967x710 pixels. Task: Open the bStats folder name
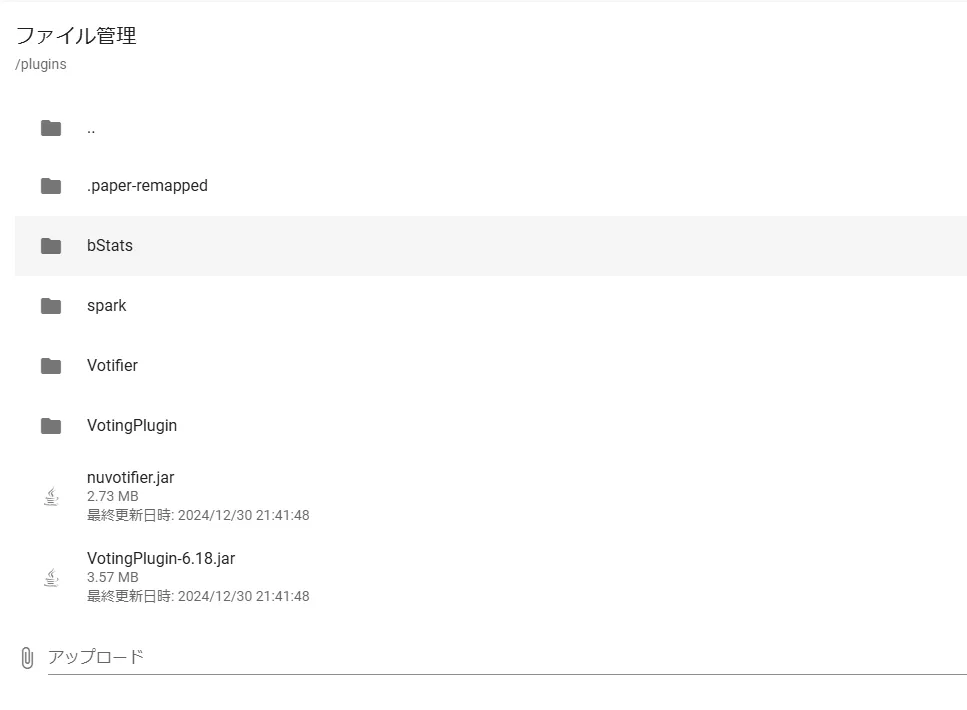(x=110, y=246)
